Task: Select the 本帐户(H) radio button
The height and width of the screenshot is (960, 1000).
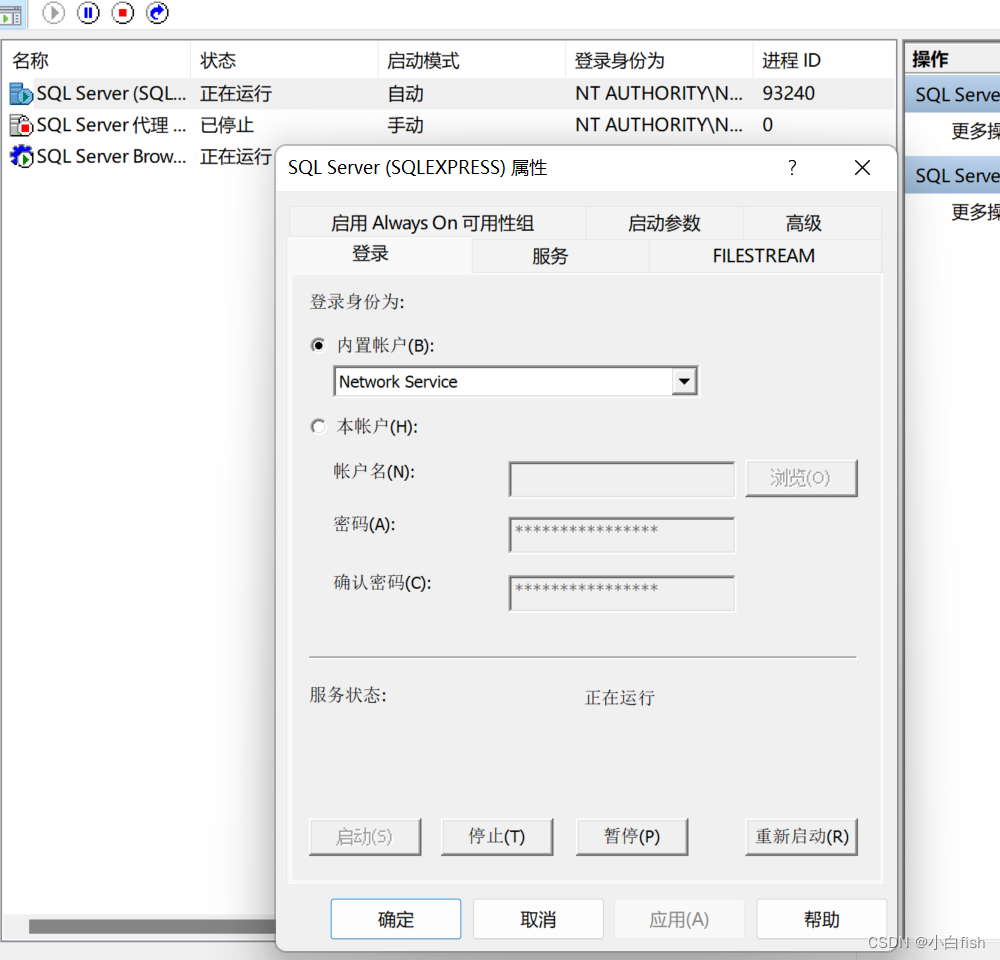Action: click(318, 426)
